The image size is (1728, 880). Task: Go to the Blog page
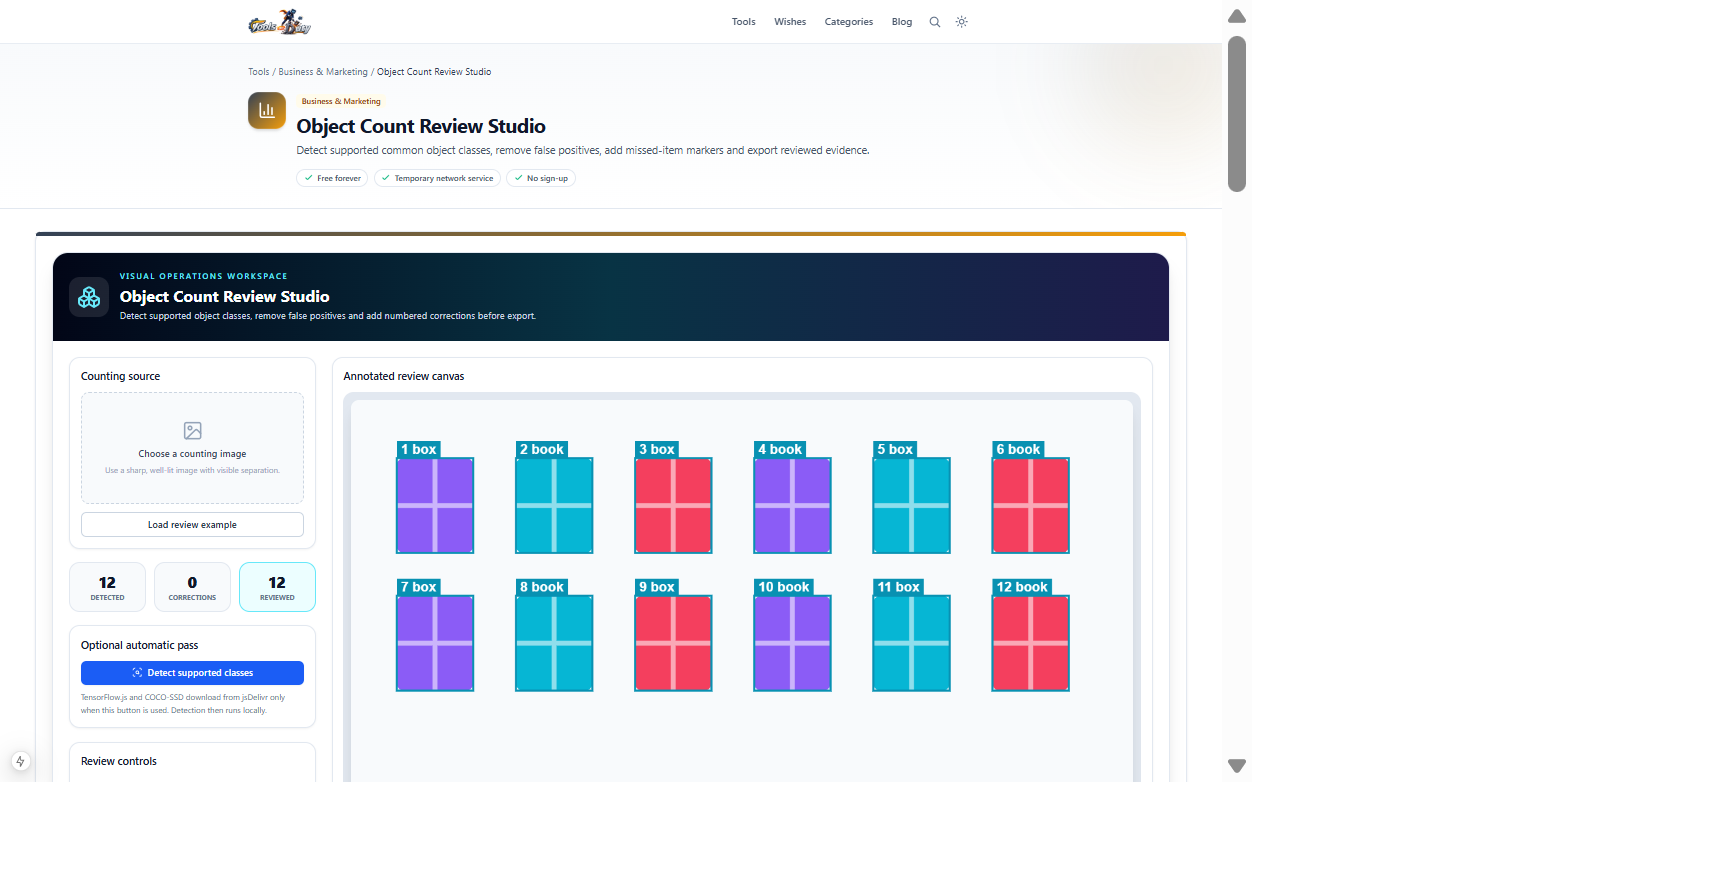pos(902,22)
